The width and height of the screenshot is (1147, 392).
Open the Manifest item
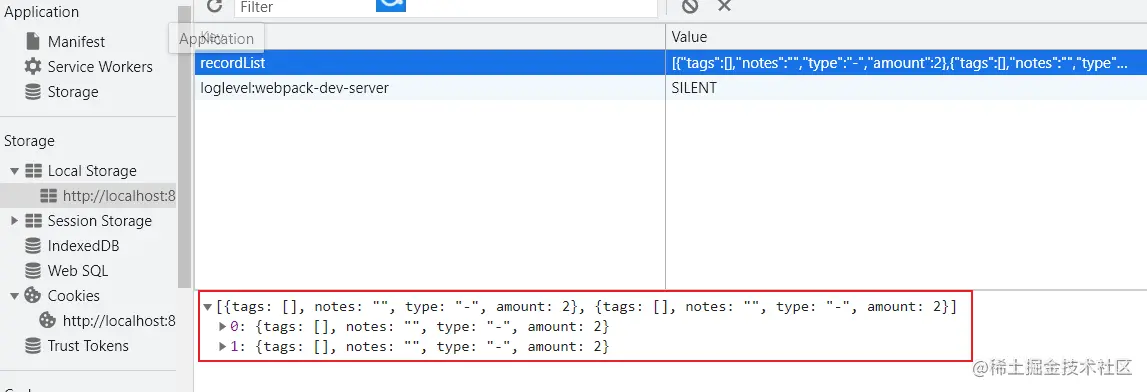point(76,42)
